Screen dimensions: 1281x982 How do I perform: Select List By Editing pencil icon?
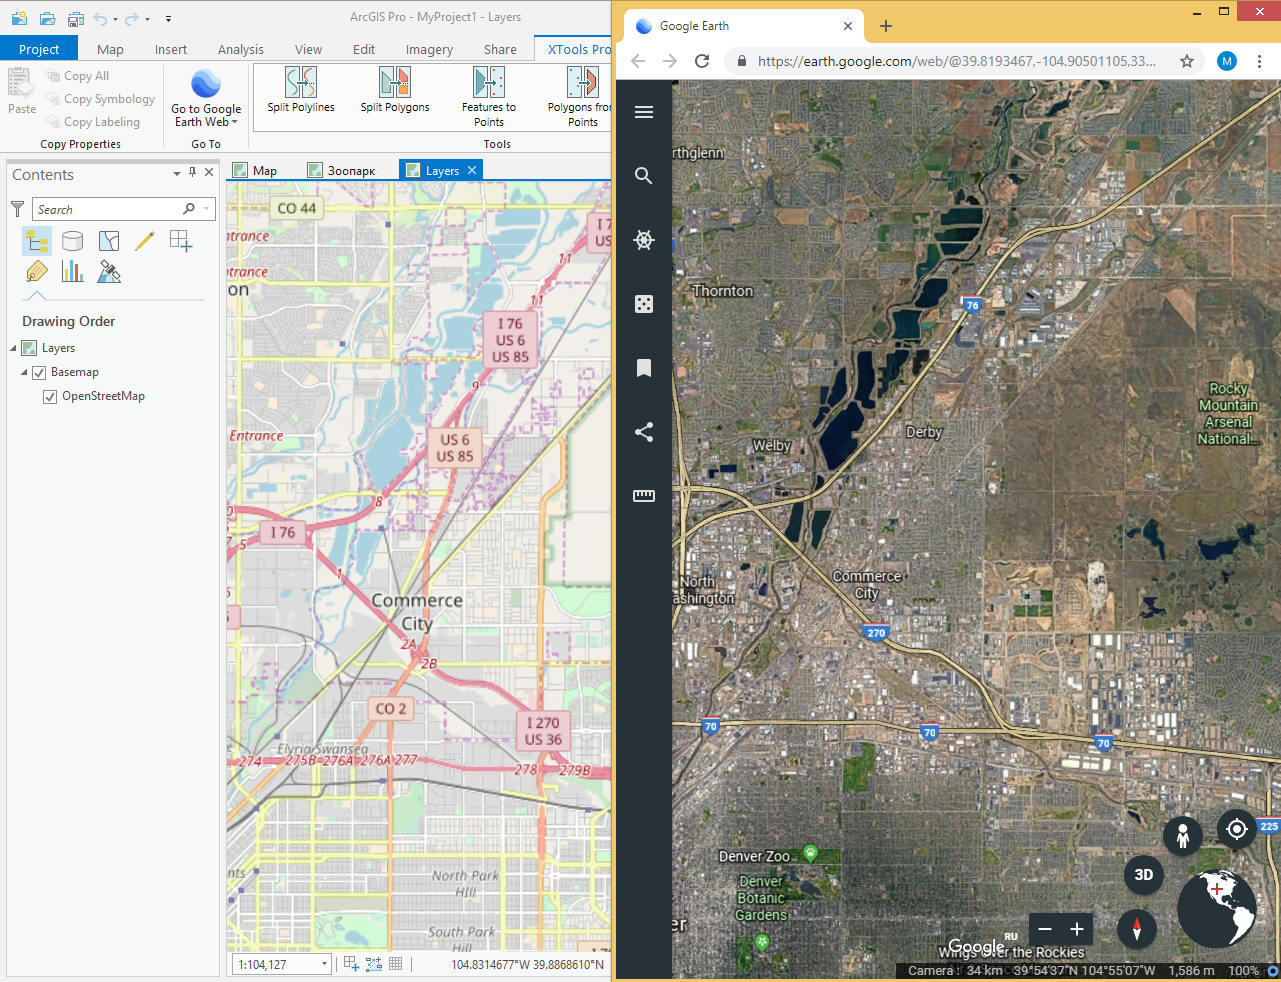[145, 241]
